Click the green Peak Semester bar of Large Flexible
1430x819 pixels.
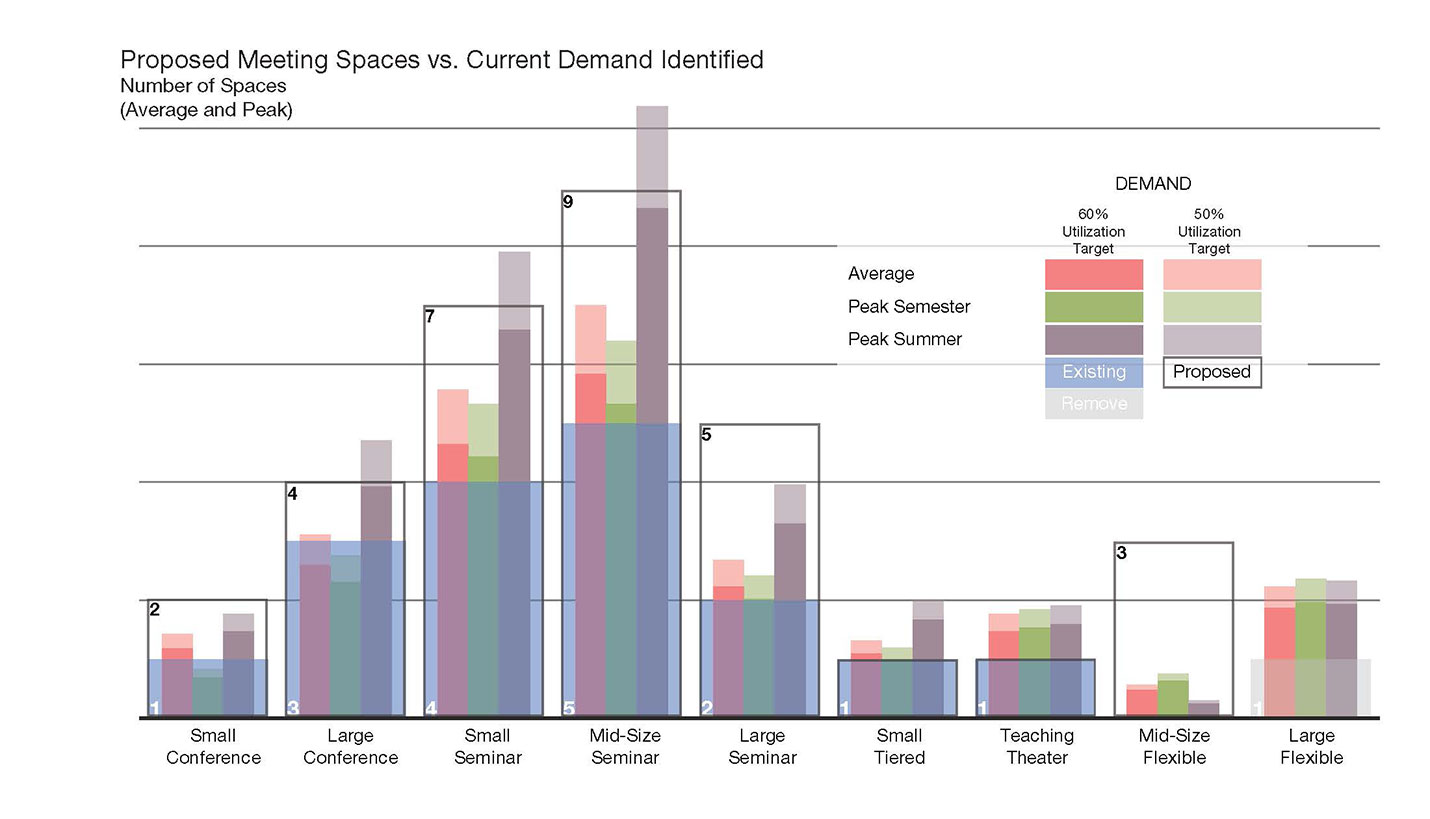pos(1310,648)
